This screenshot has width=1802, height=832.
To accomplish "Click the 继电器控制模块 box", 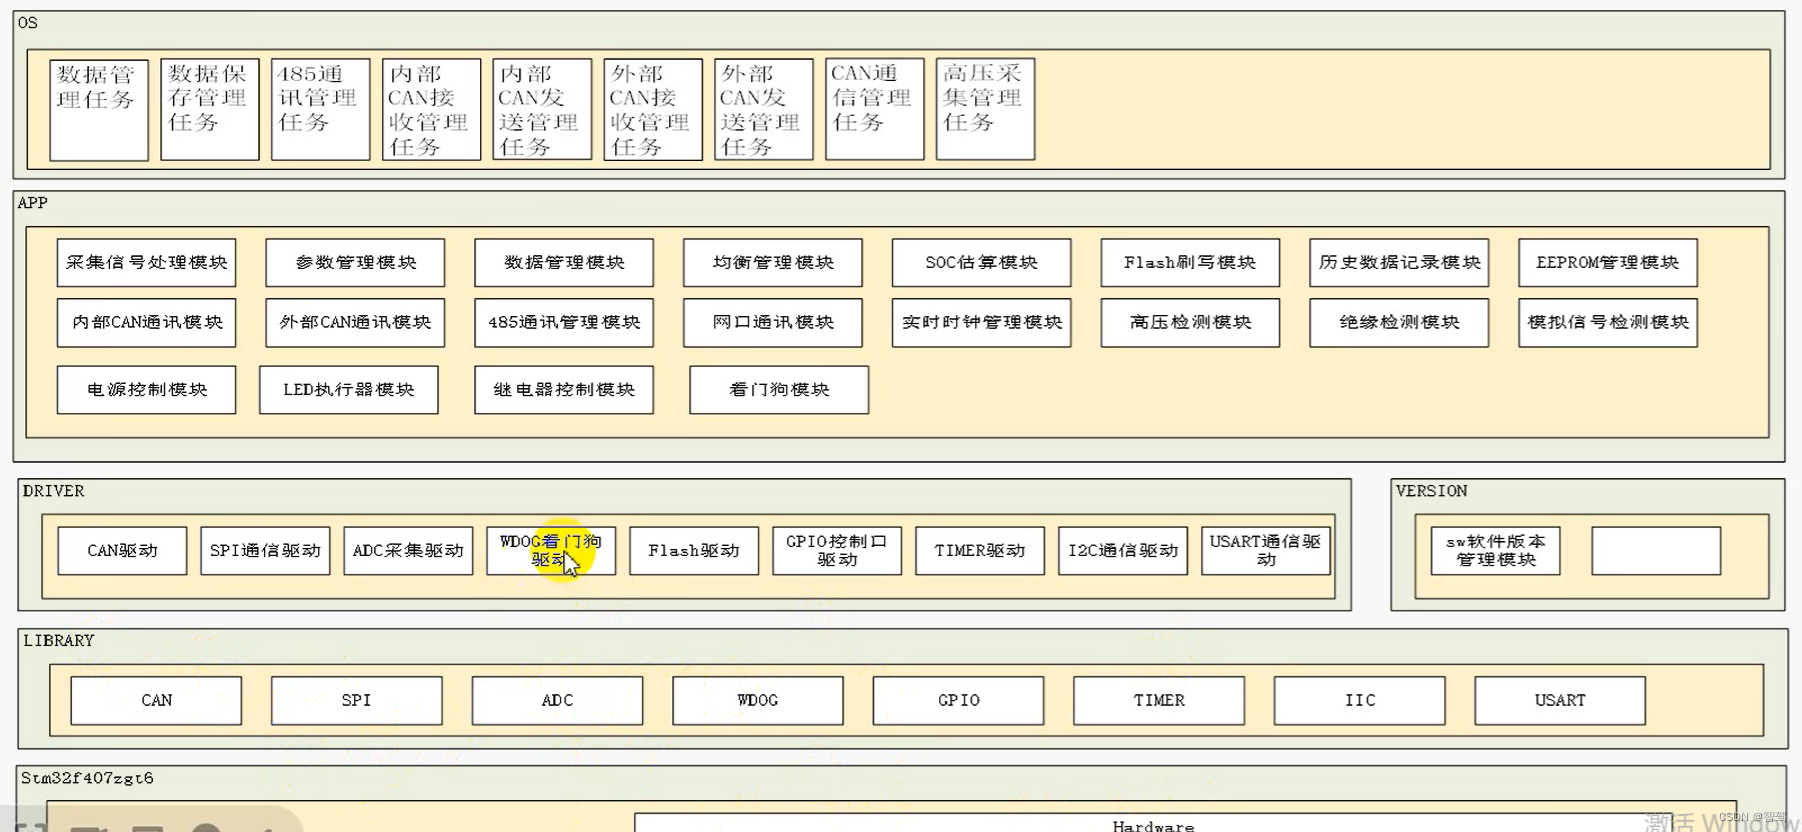I will click(x=564, y=390).
